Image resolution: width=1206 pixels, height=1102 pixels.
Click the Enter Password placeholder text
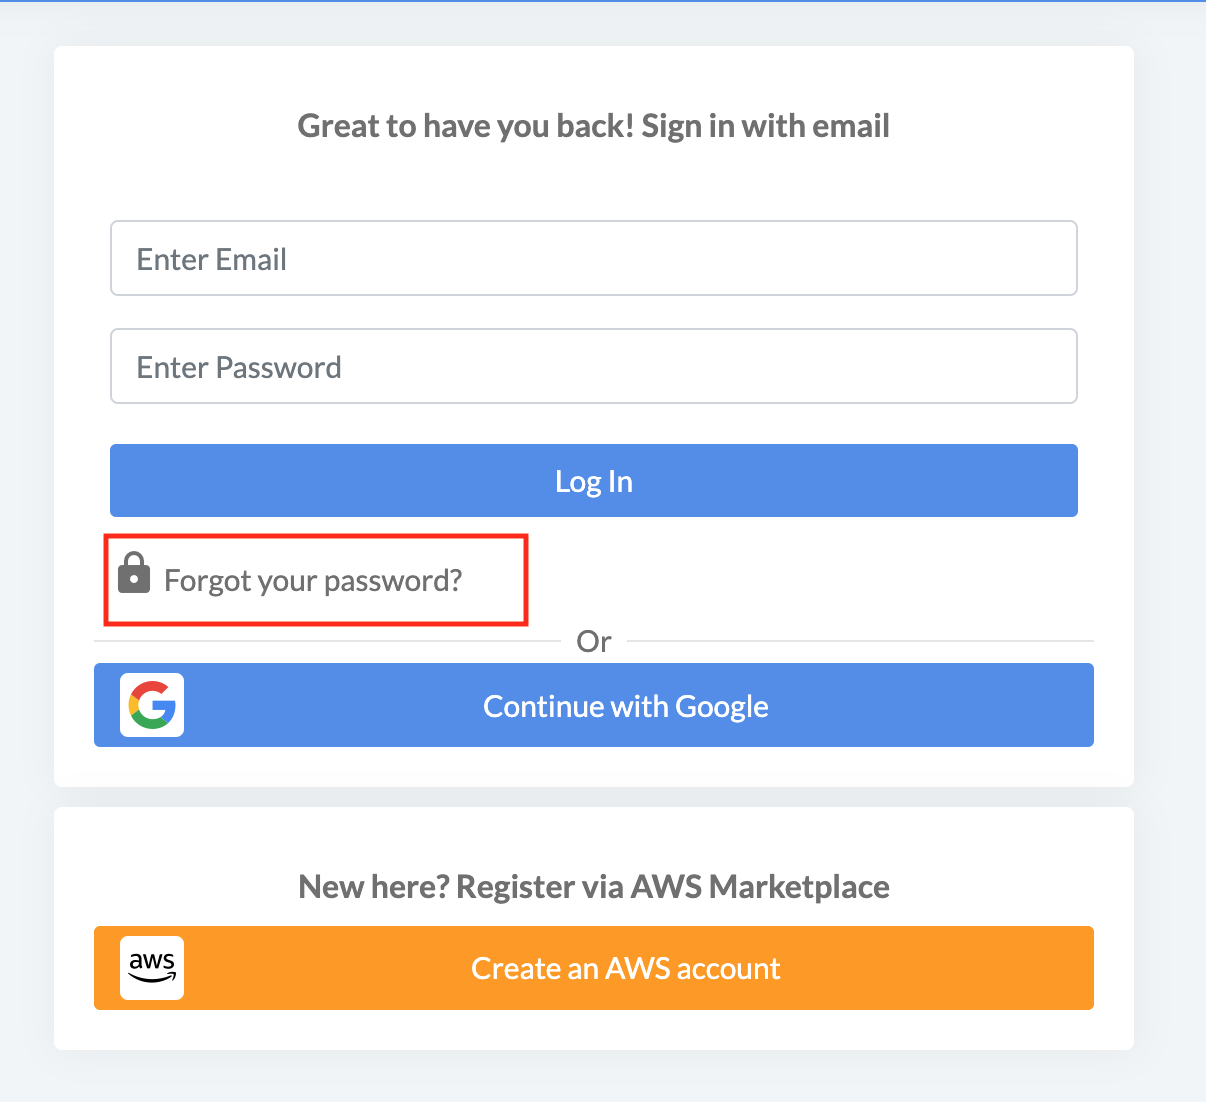(239, 367)
